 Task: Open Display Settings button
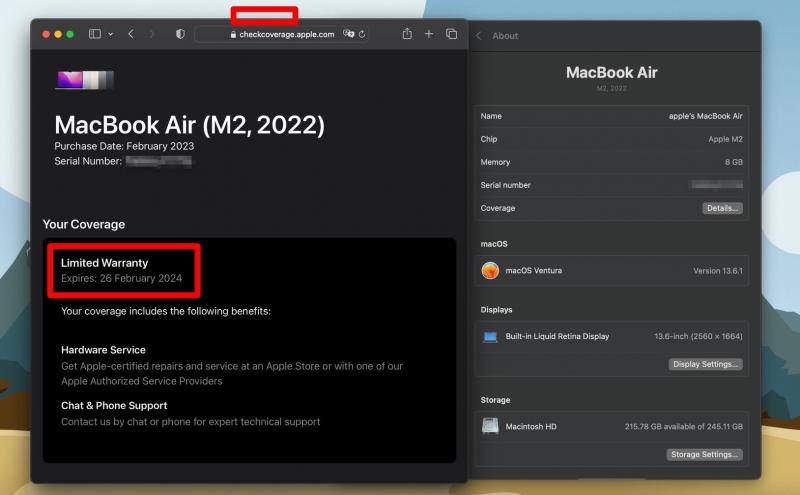click(x=706, y=364)
